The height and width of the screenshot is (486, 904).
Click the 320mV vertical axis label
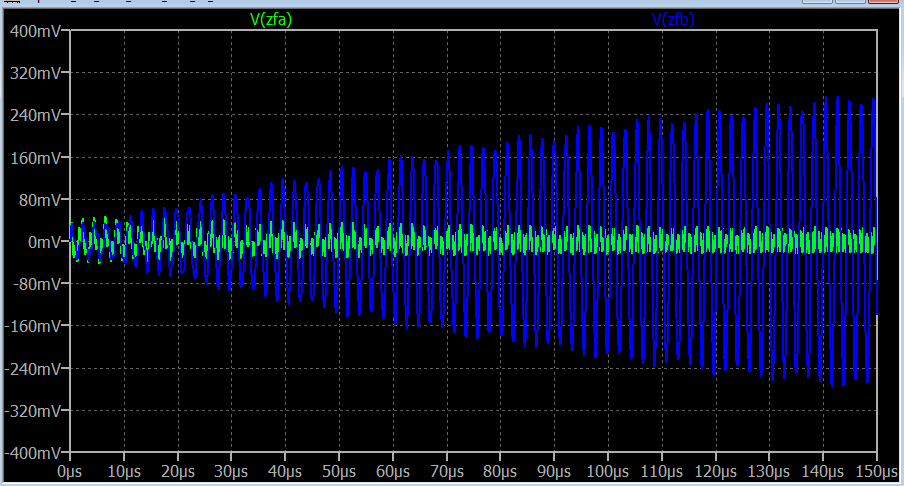pos(38,73)
